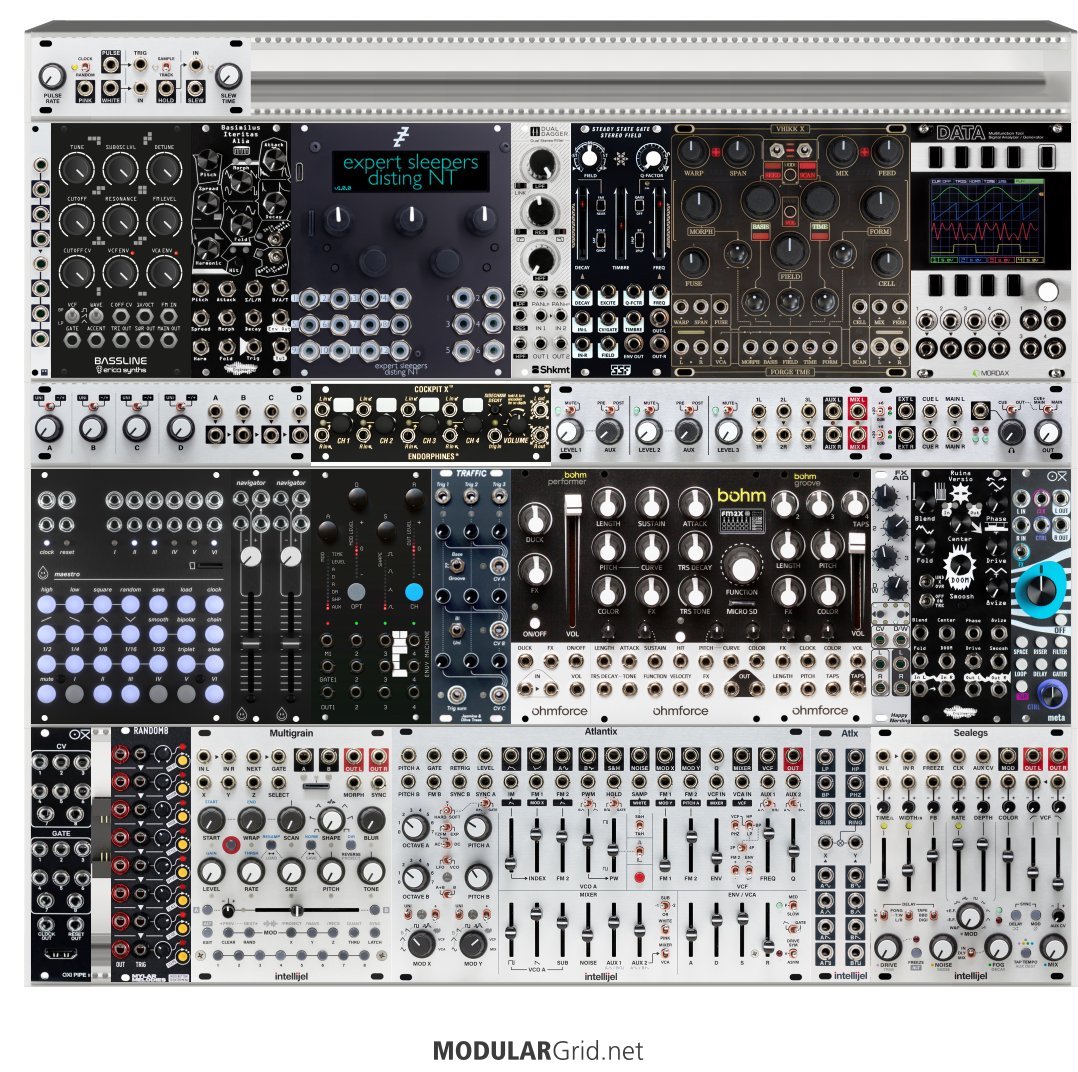Click the CV A jack on Traffic
1078x1072 pixels.
pyautogui.click(x=498, y=566)
